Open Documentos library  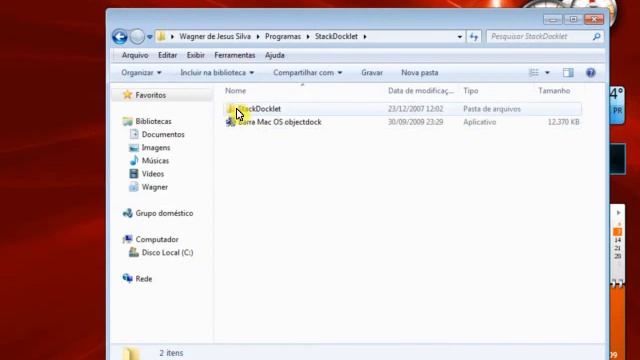click(x=163, y=134)
